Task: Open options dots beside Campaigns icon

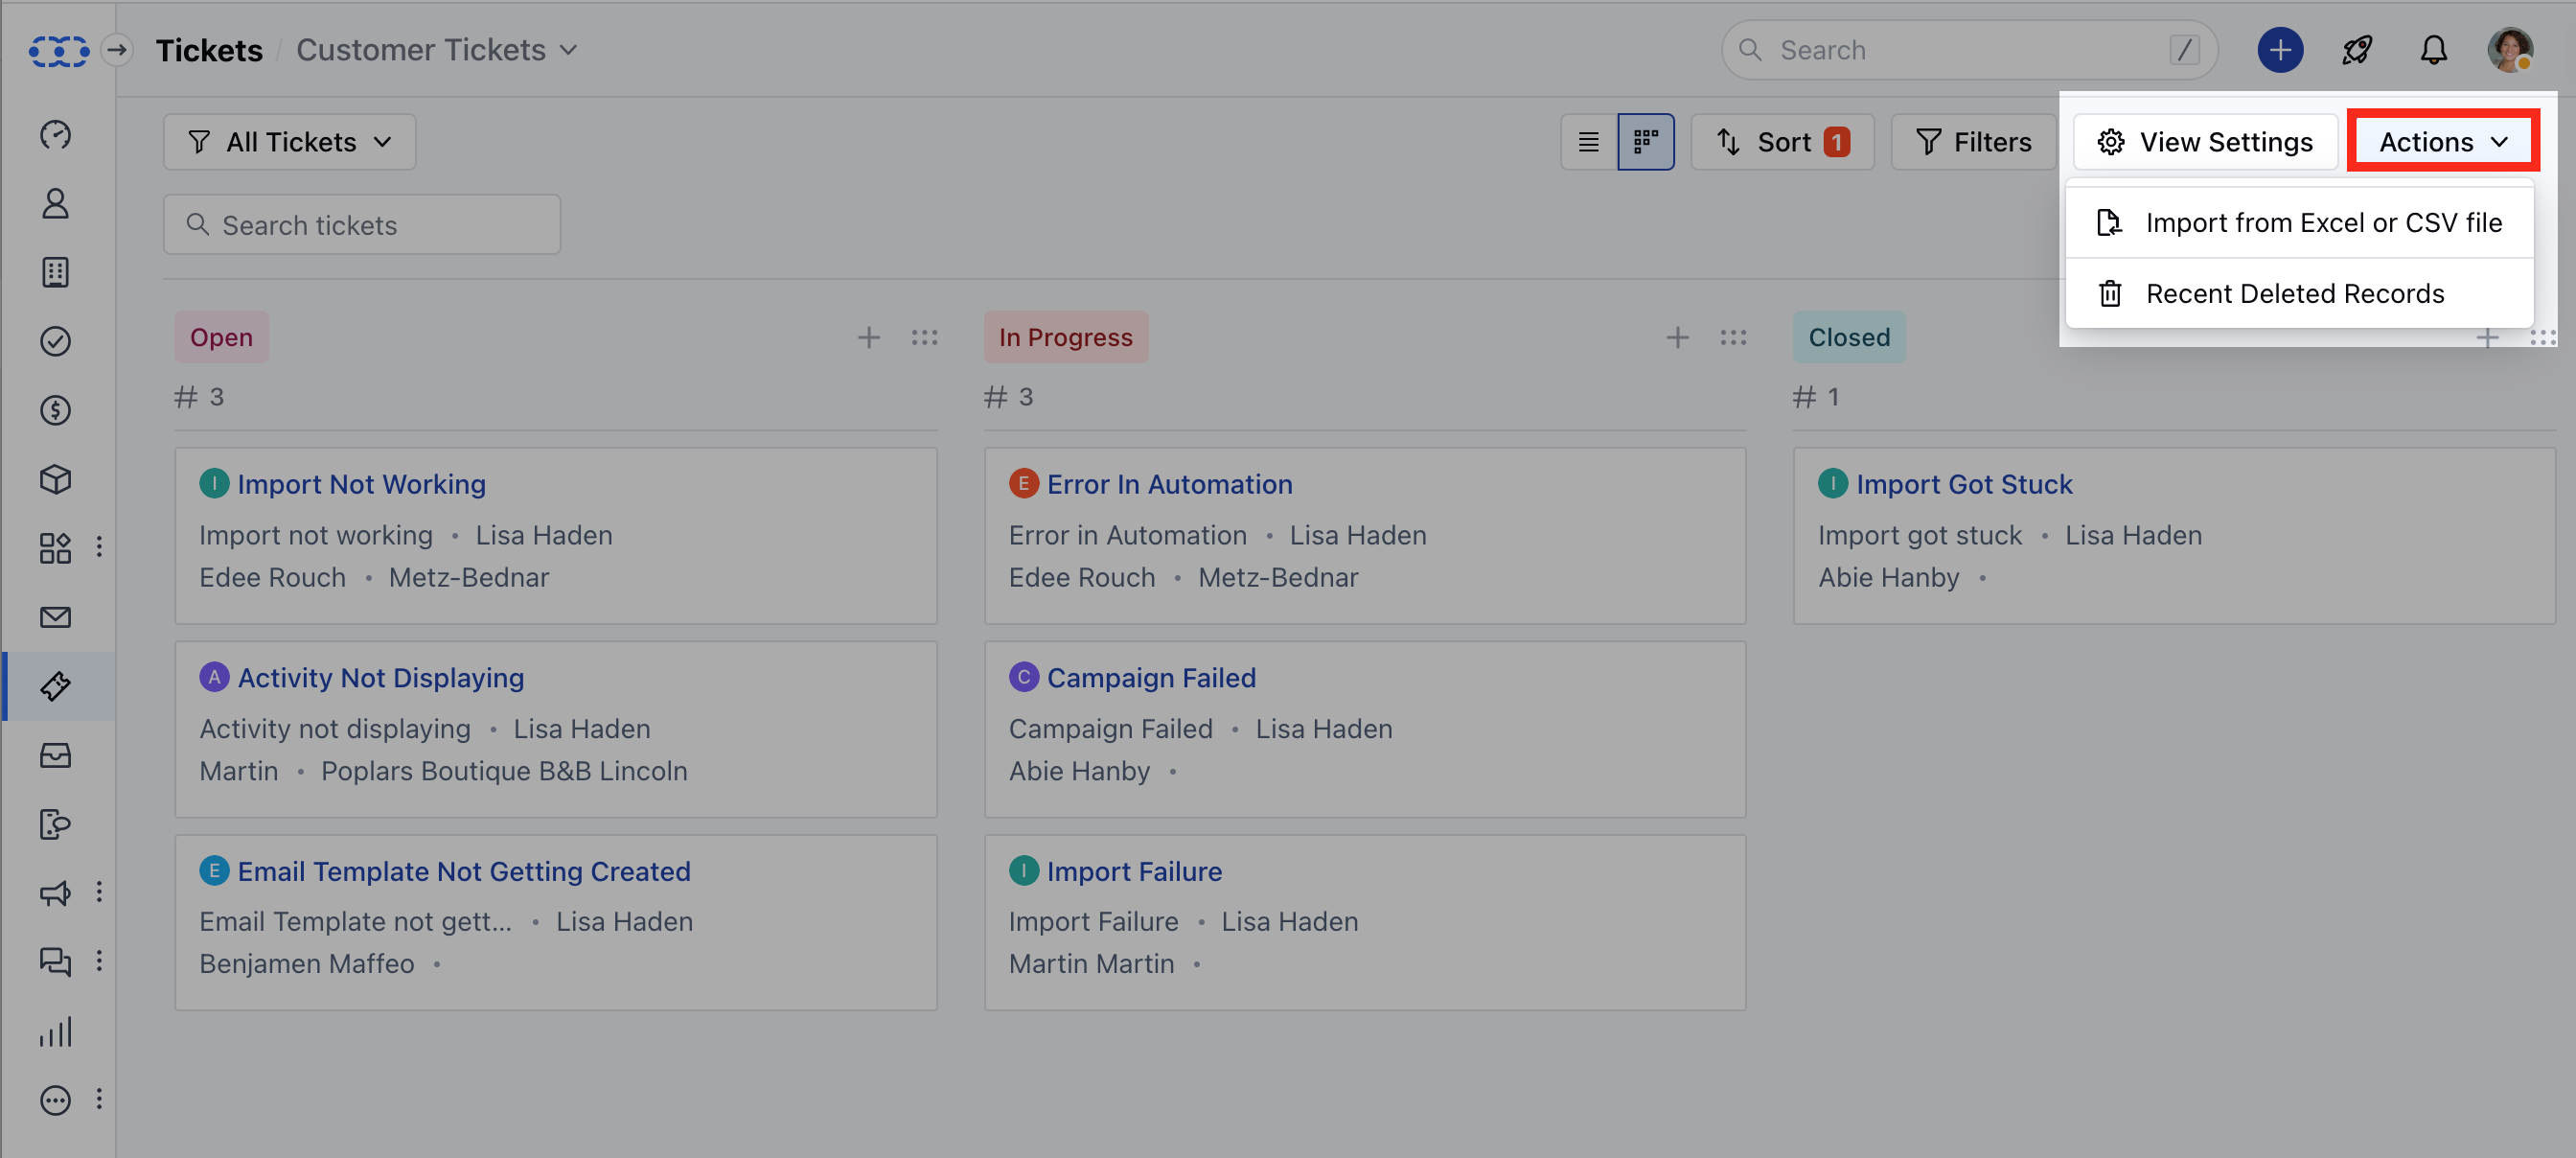Action: pyautogui.click(x=99, y=892)
